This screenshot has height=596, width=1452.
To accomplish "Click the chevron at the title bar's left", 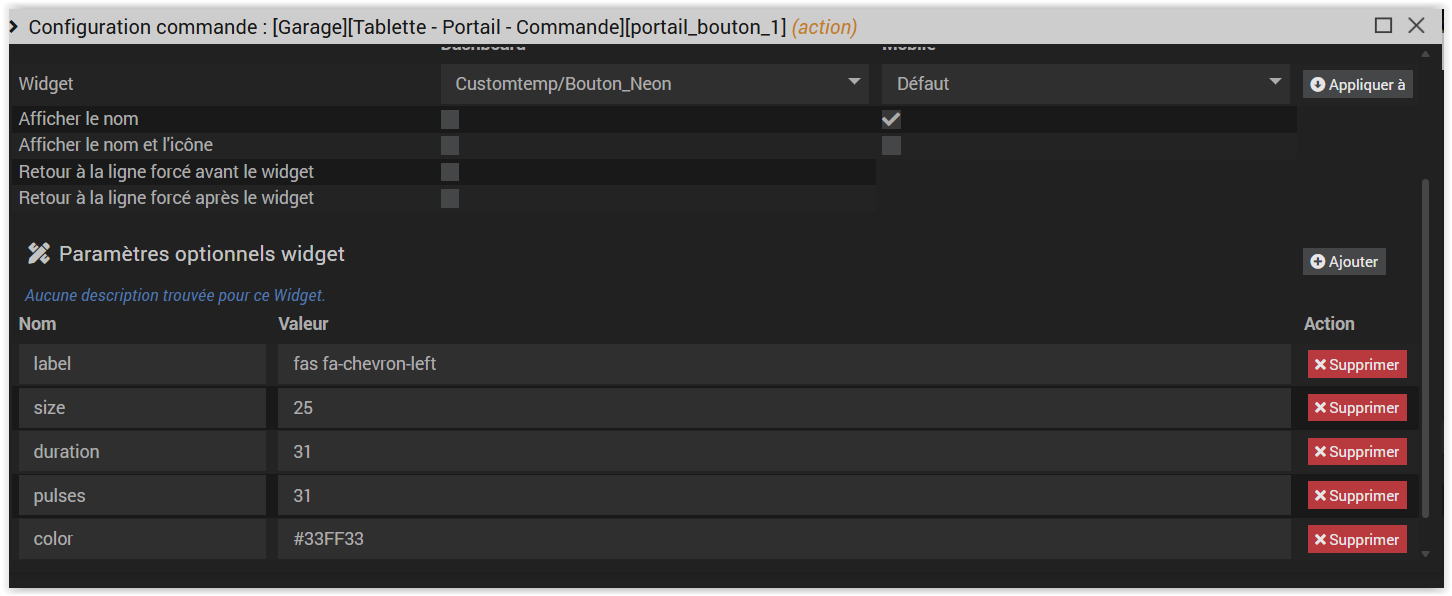I will (x=14, y=27).
